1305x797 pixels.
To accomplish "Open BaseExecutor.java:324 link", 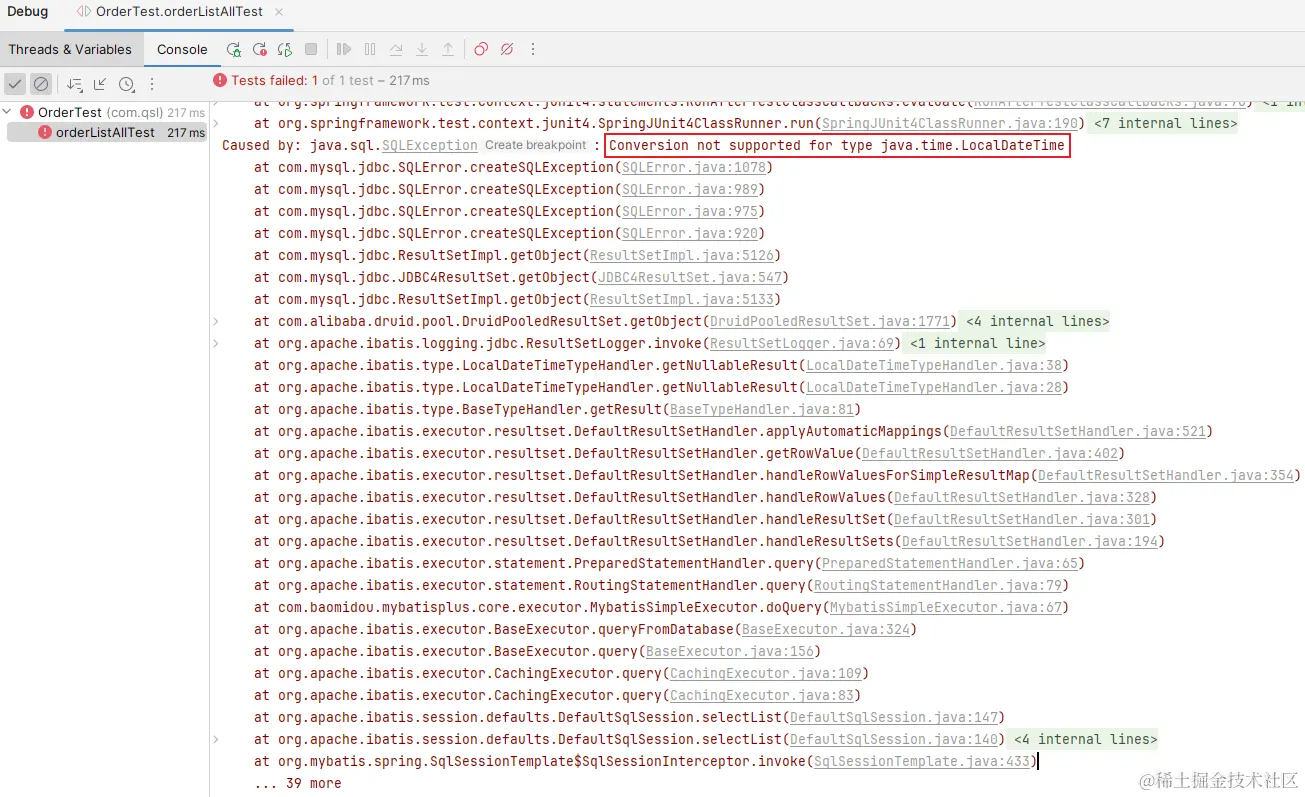I will (825, 629).
